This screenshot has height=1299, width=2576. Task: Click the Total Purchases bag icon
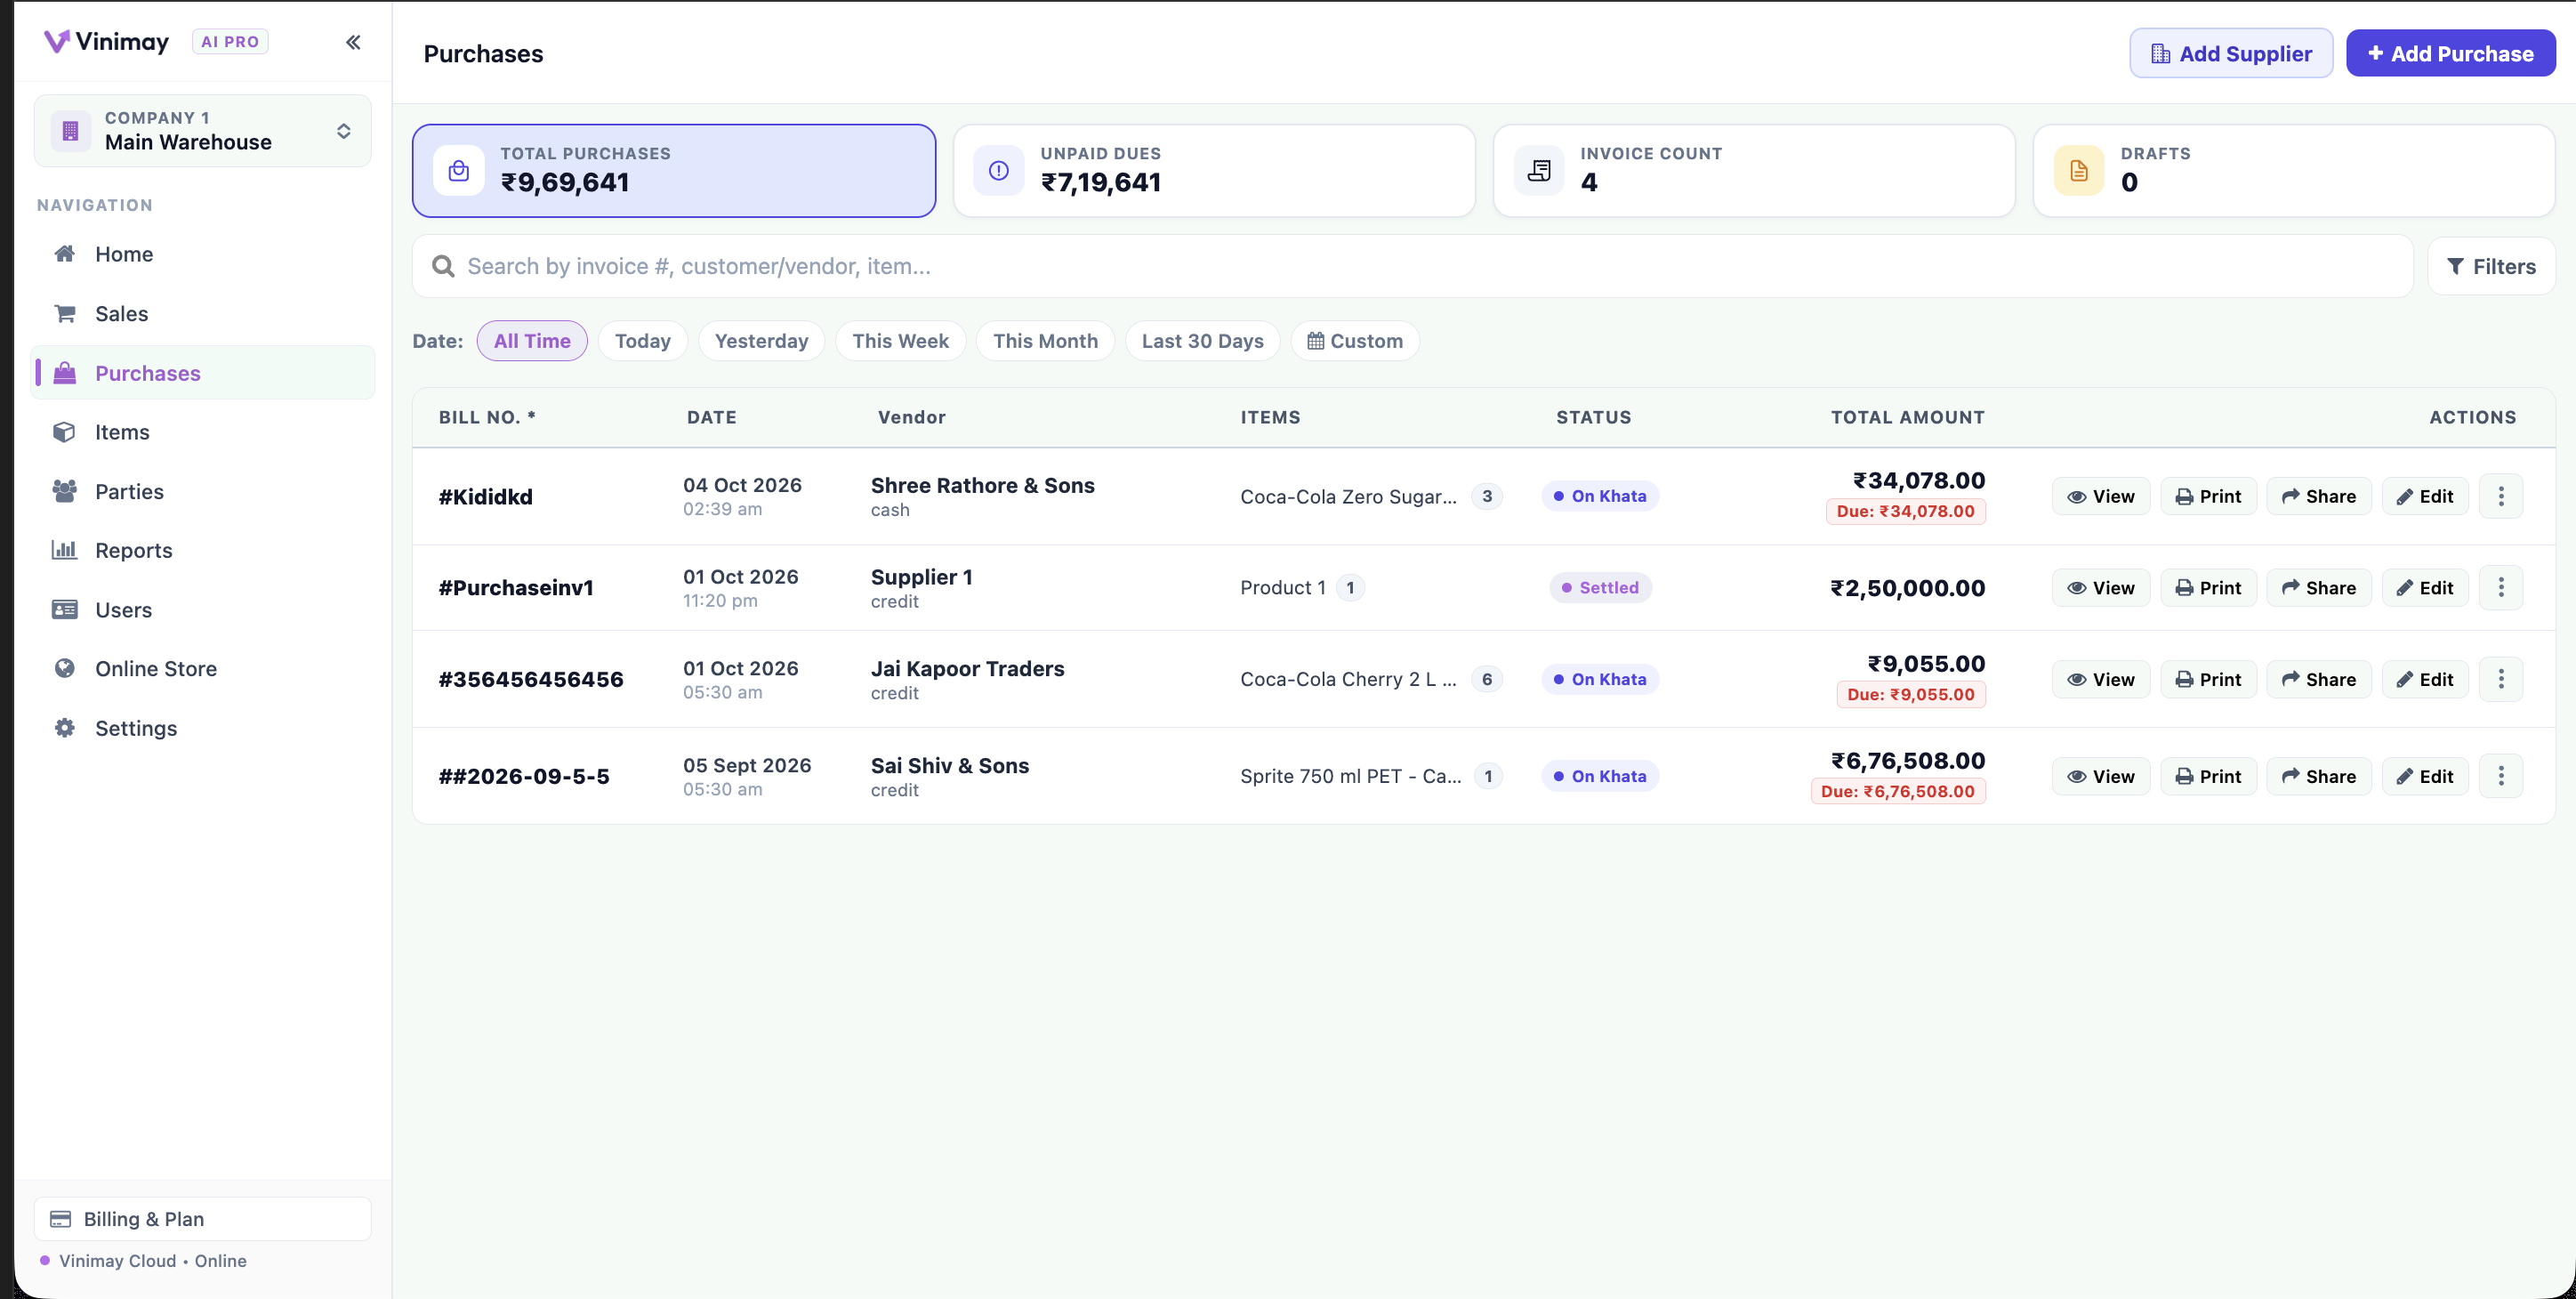459,171
